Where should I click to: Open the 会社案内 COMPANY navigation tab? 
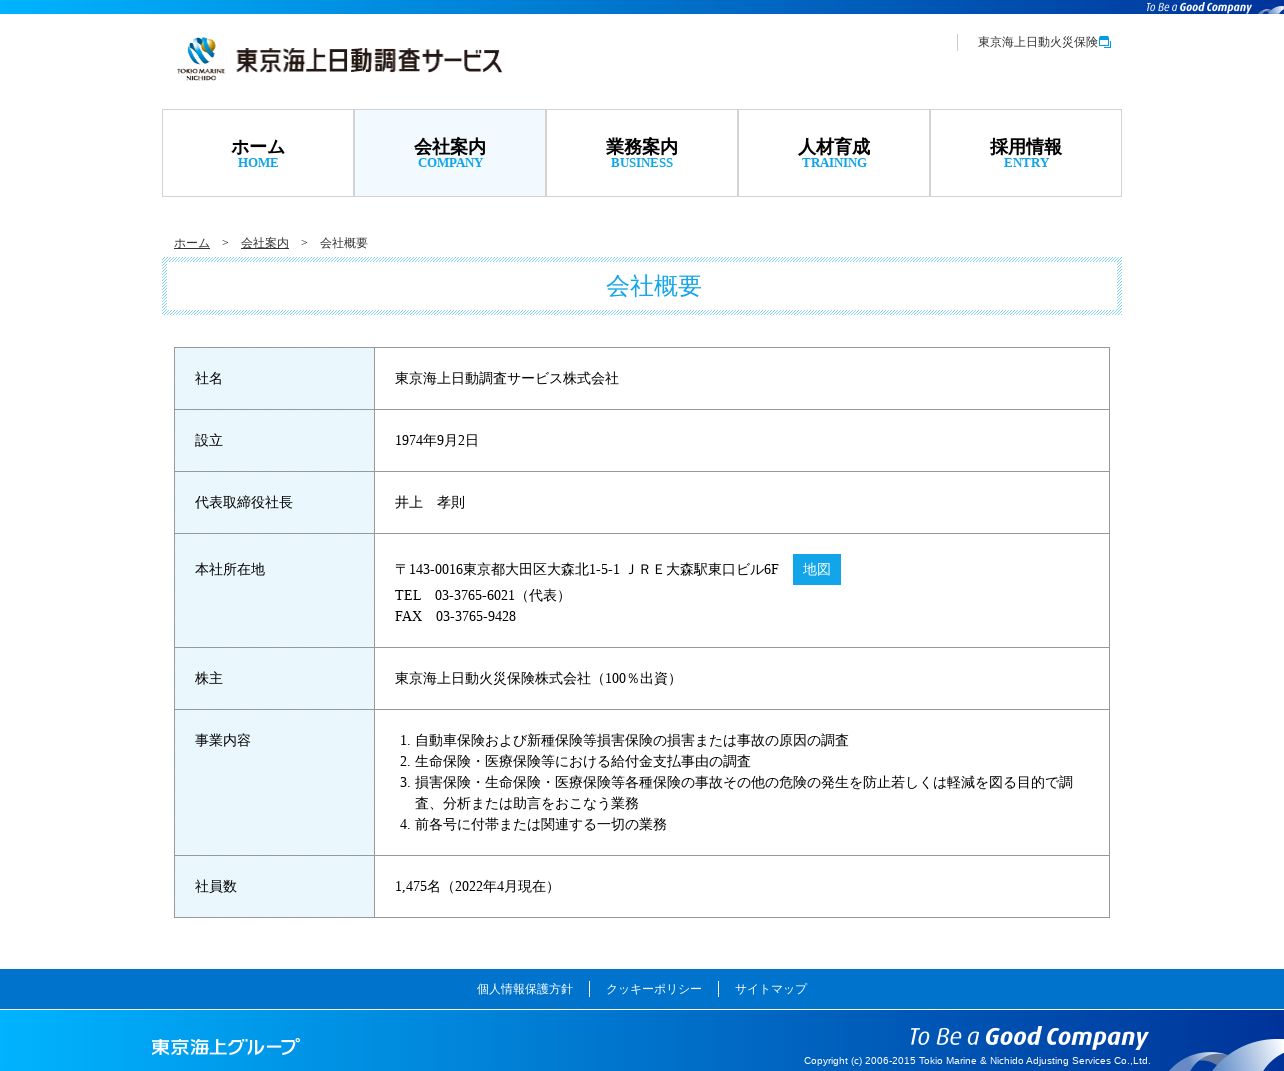(x=450, y=153)
